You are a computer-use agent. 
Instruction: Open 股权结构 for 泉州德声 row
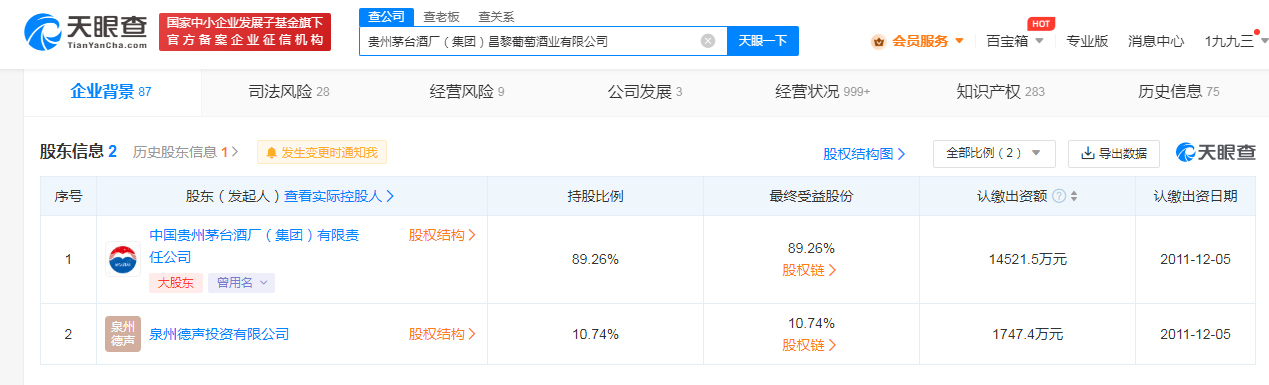coord(442,333)
